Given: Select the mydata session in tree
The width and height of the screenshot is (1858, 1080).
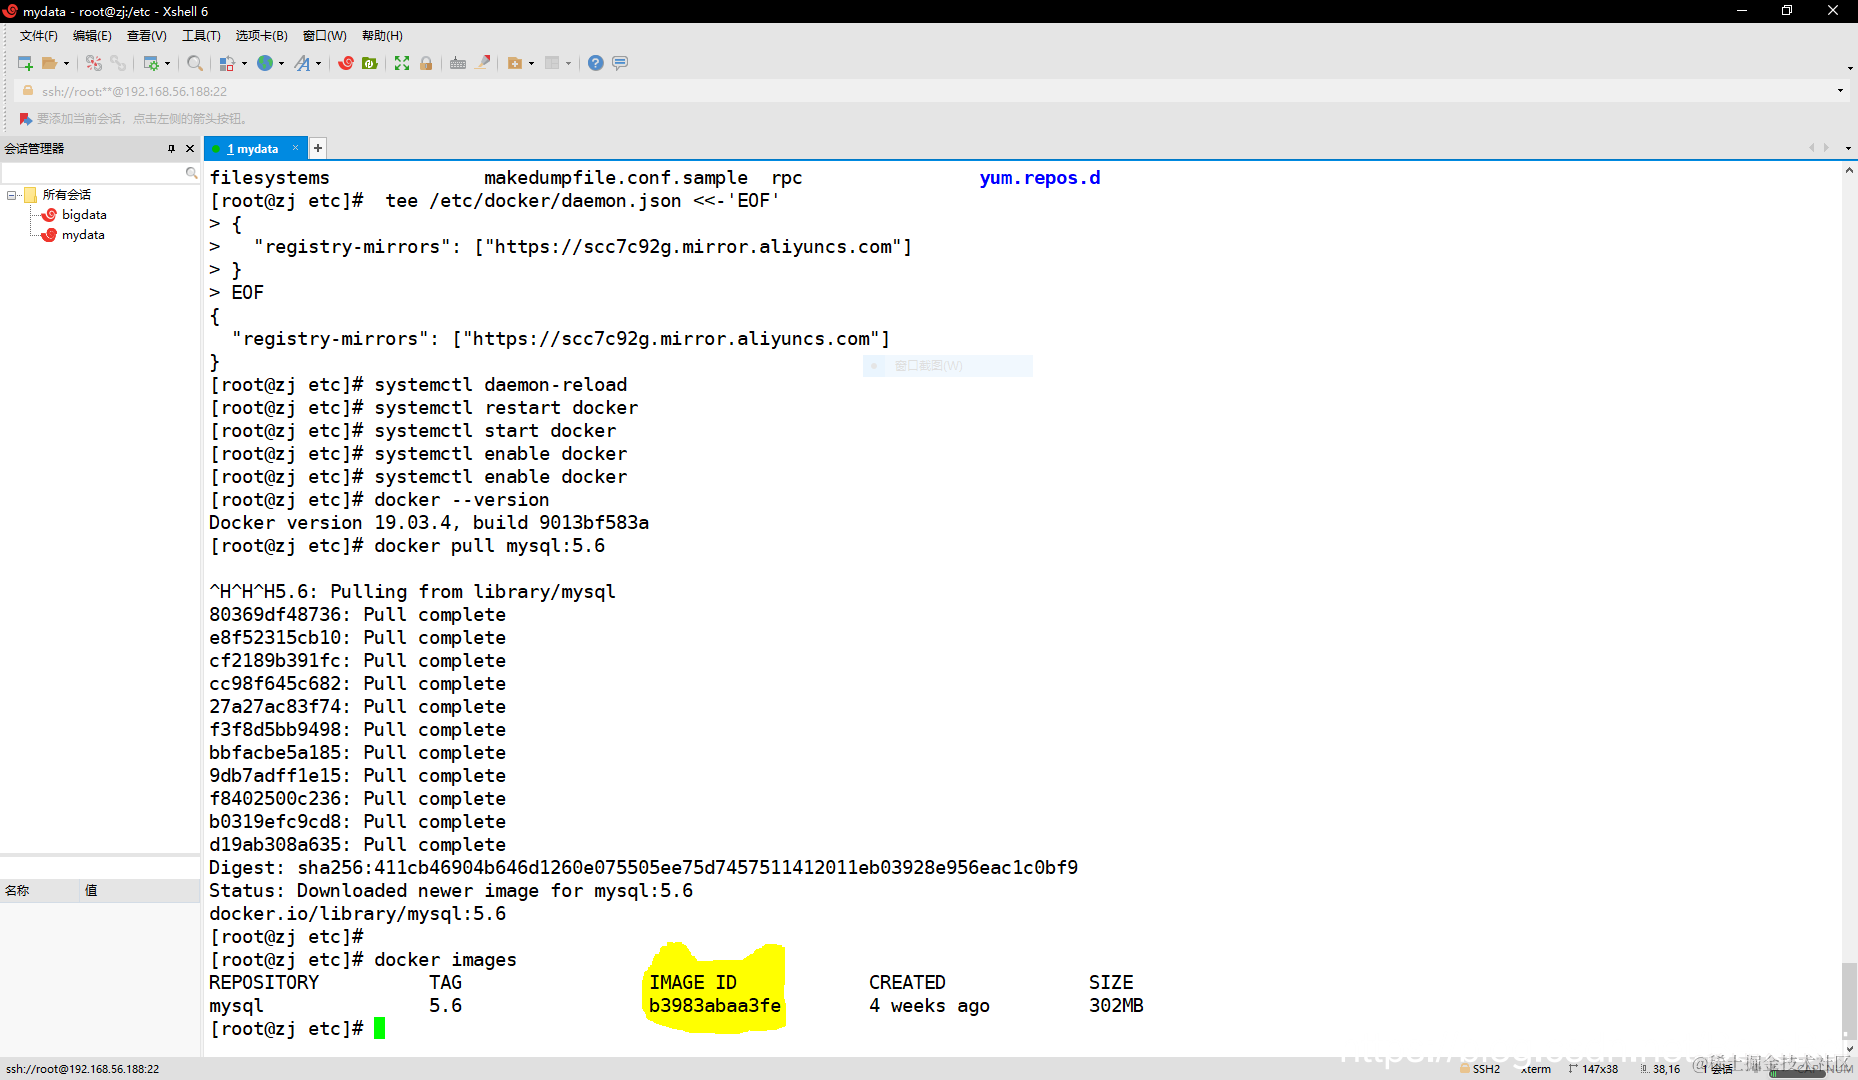Looking at the screenshot, I should coord(83,235).
